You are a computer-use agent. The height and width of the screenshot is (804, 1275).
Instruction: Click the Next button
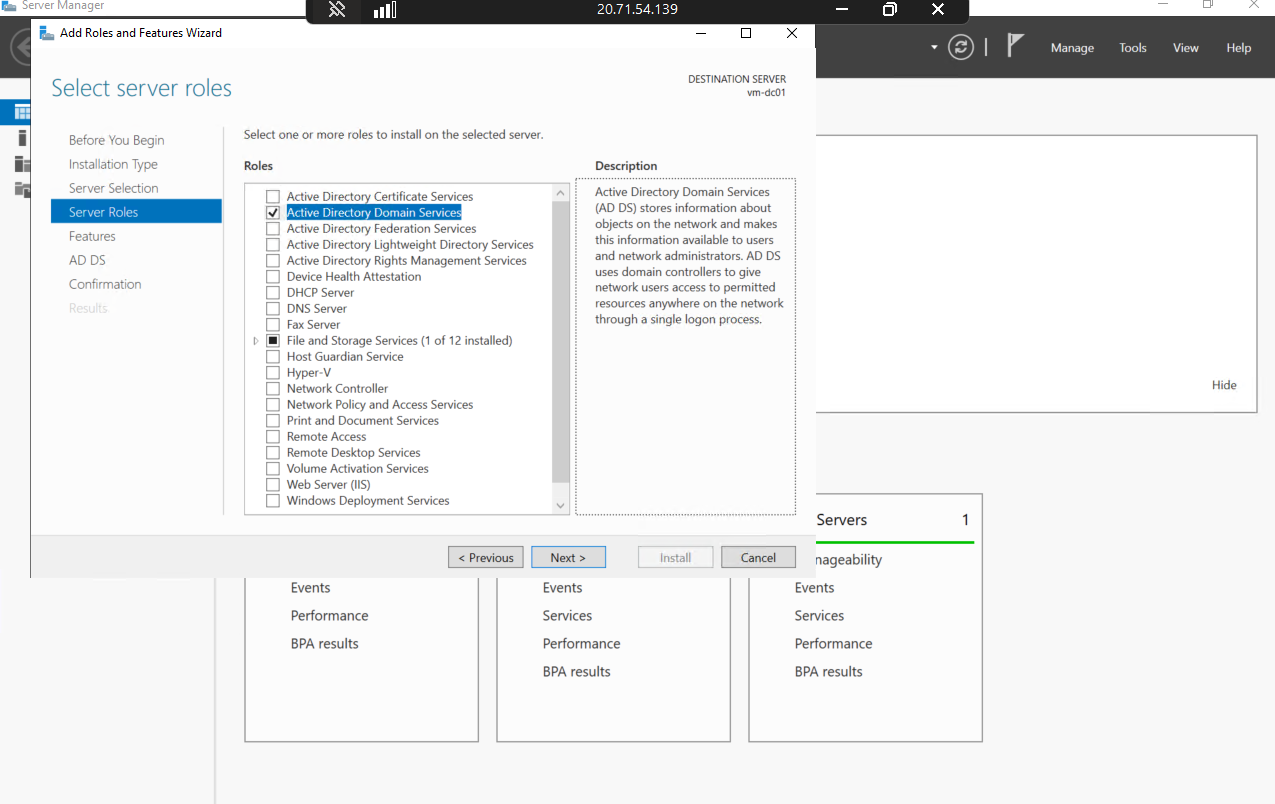[568, 558]
